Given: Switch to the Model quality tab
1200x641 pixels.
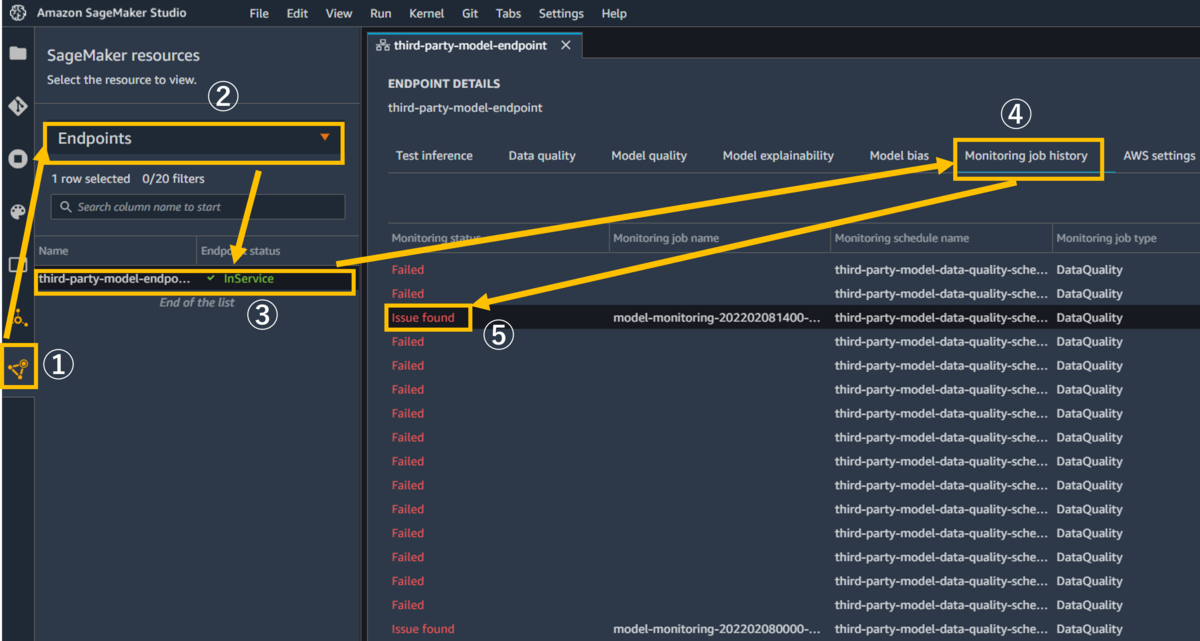Looking at the screenshot, I should tap(649, 156).
